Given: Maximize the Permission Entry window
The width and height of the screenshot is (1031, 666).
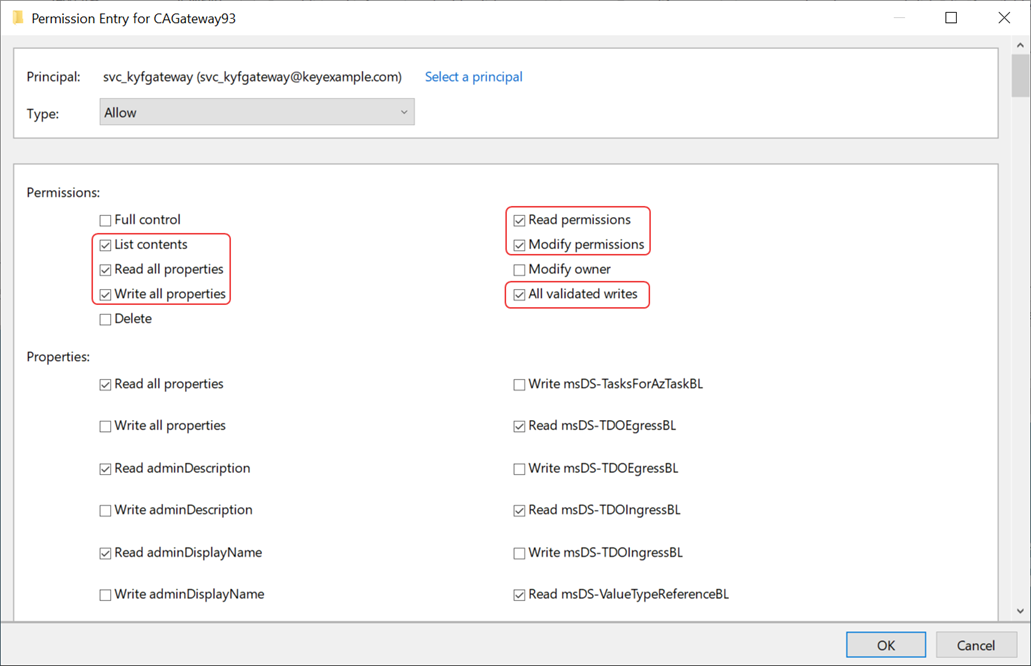Looking at the screenshot, I should coord(951,18).
